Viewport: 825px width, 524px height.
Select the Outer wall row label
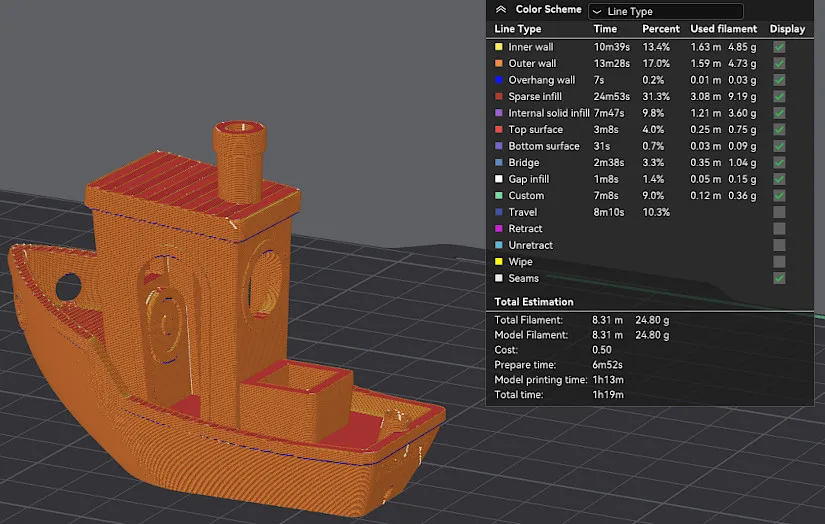tap(532, 63)
